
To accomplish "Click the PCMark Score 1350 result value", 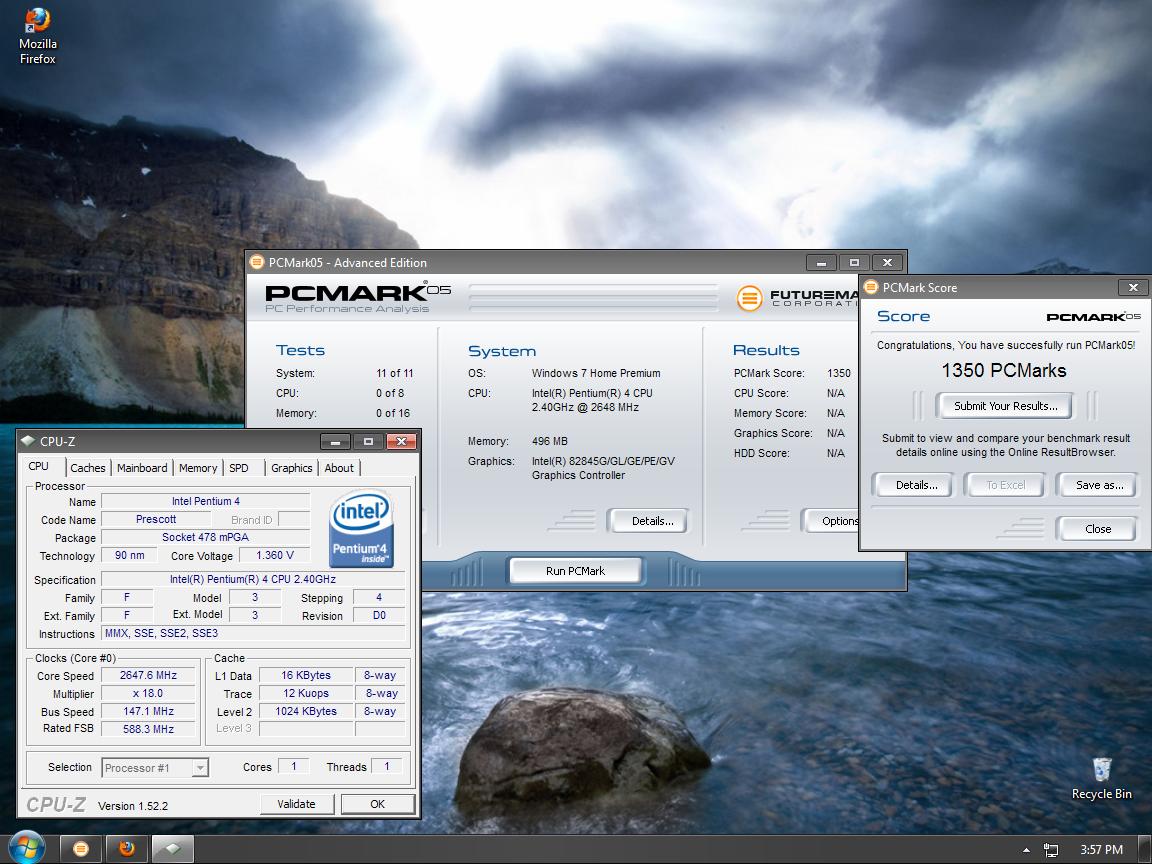I will (838, 373).
